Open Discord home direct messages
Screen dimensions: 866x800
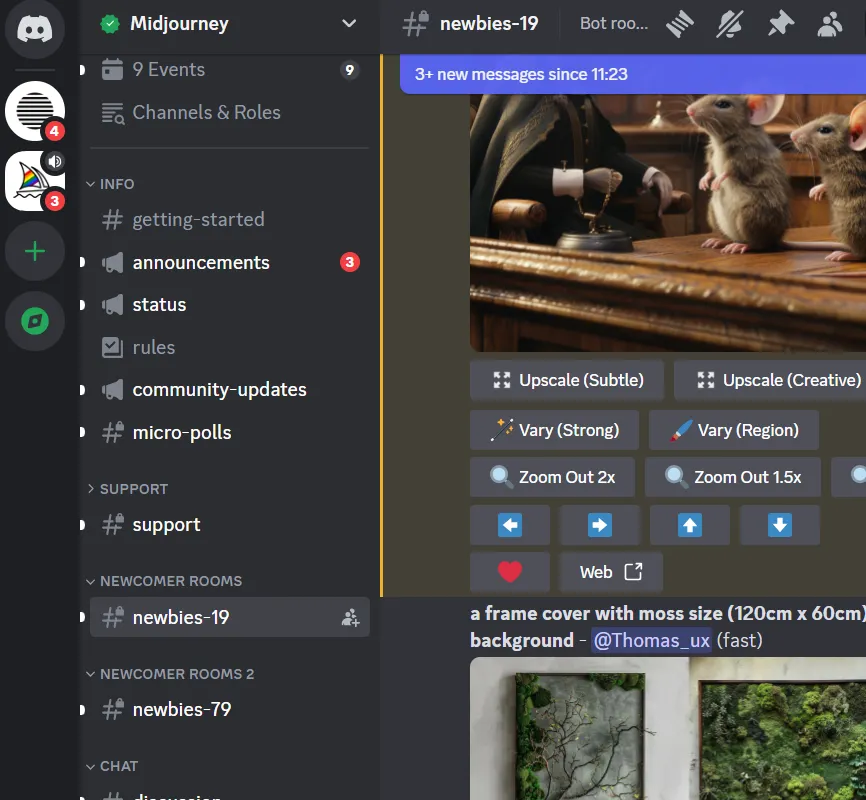[35, 29]
